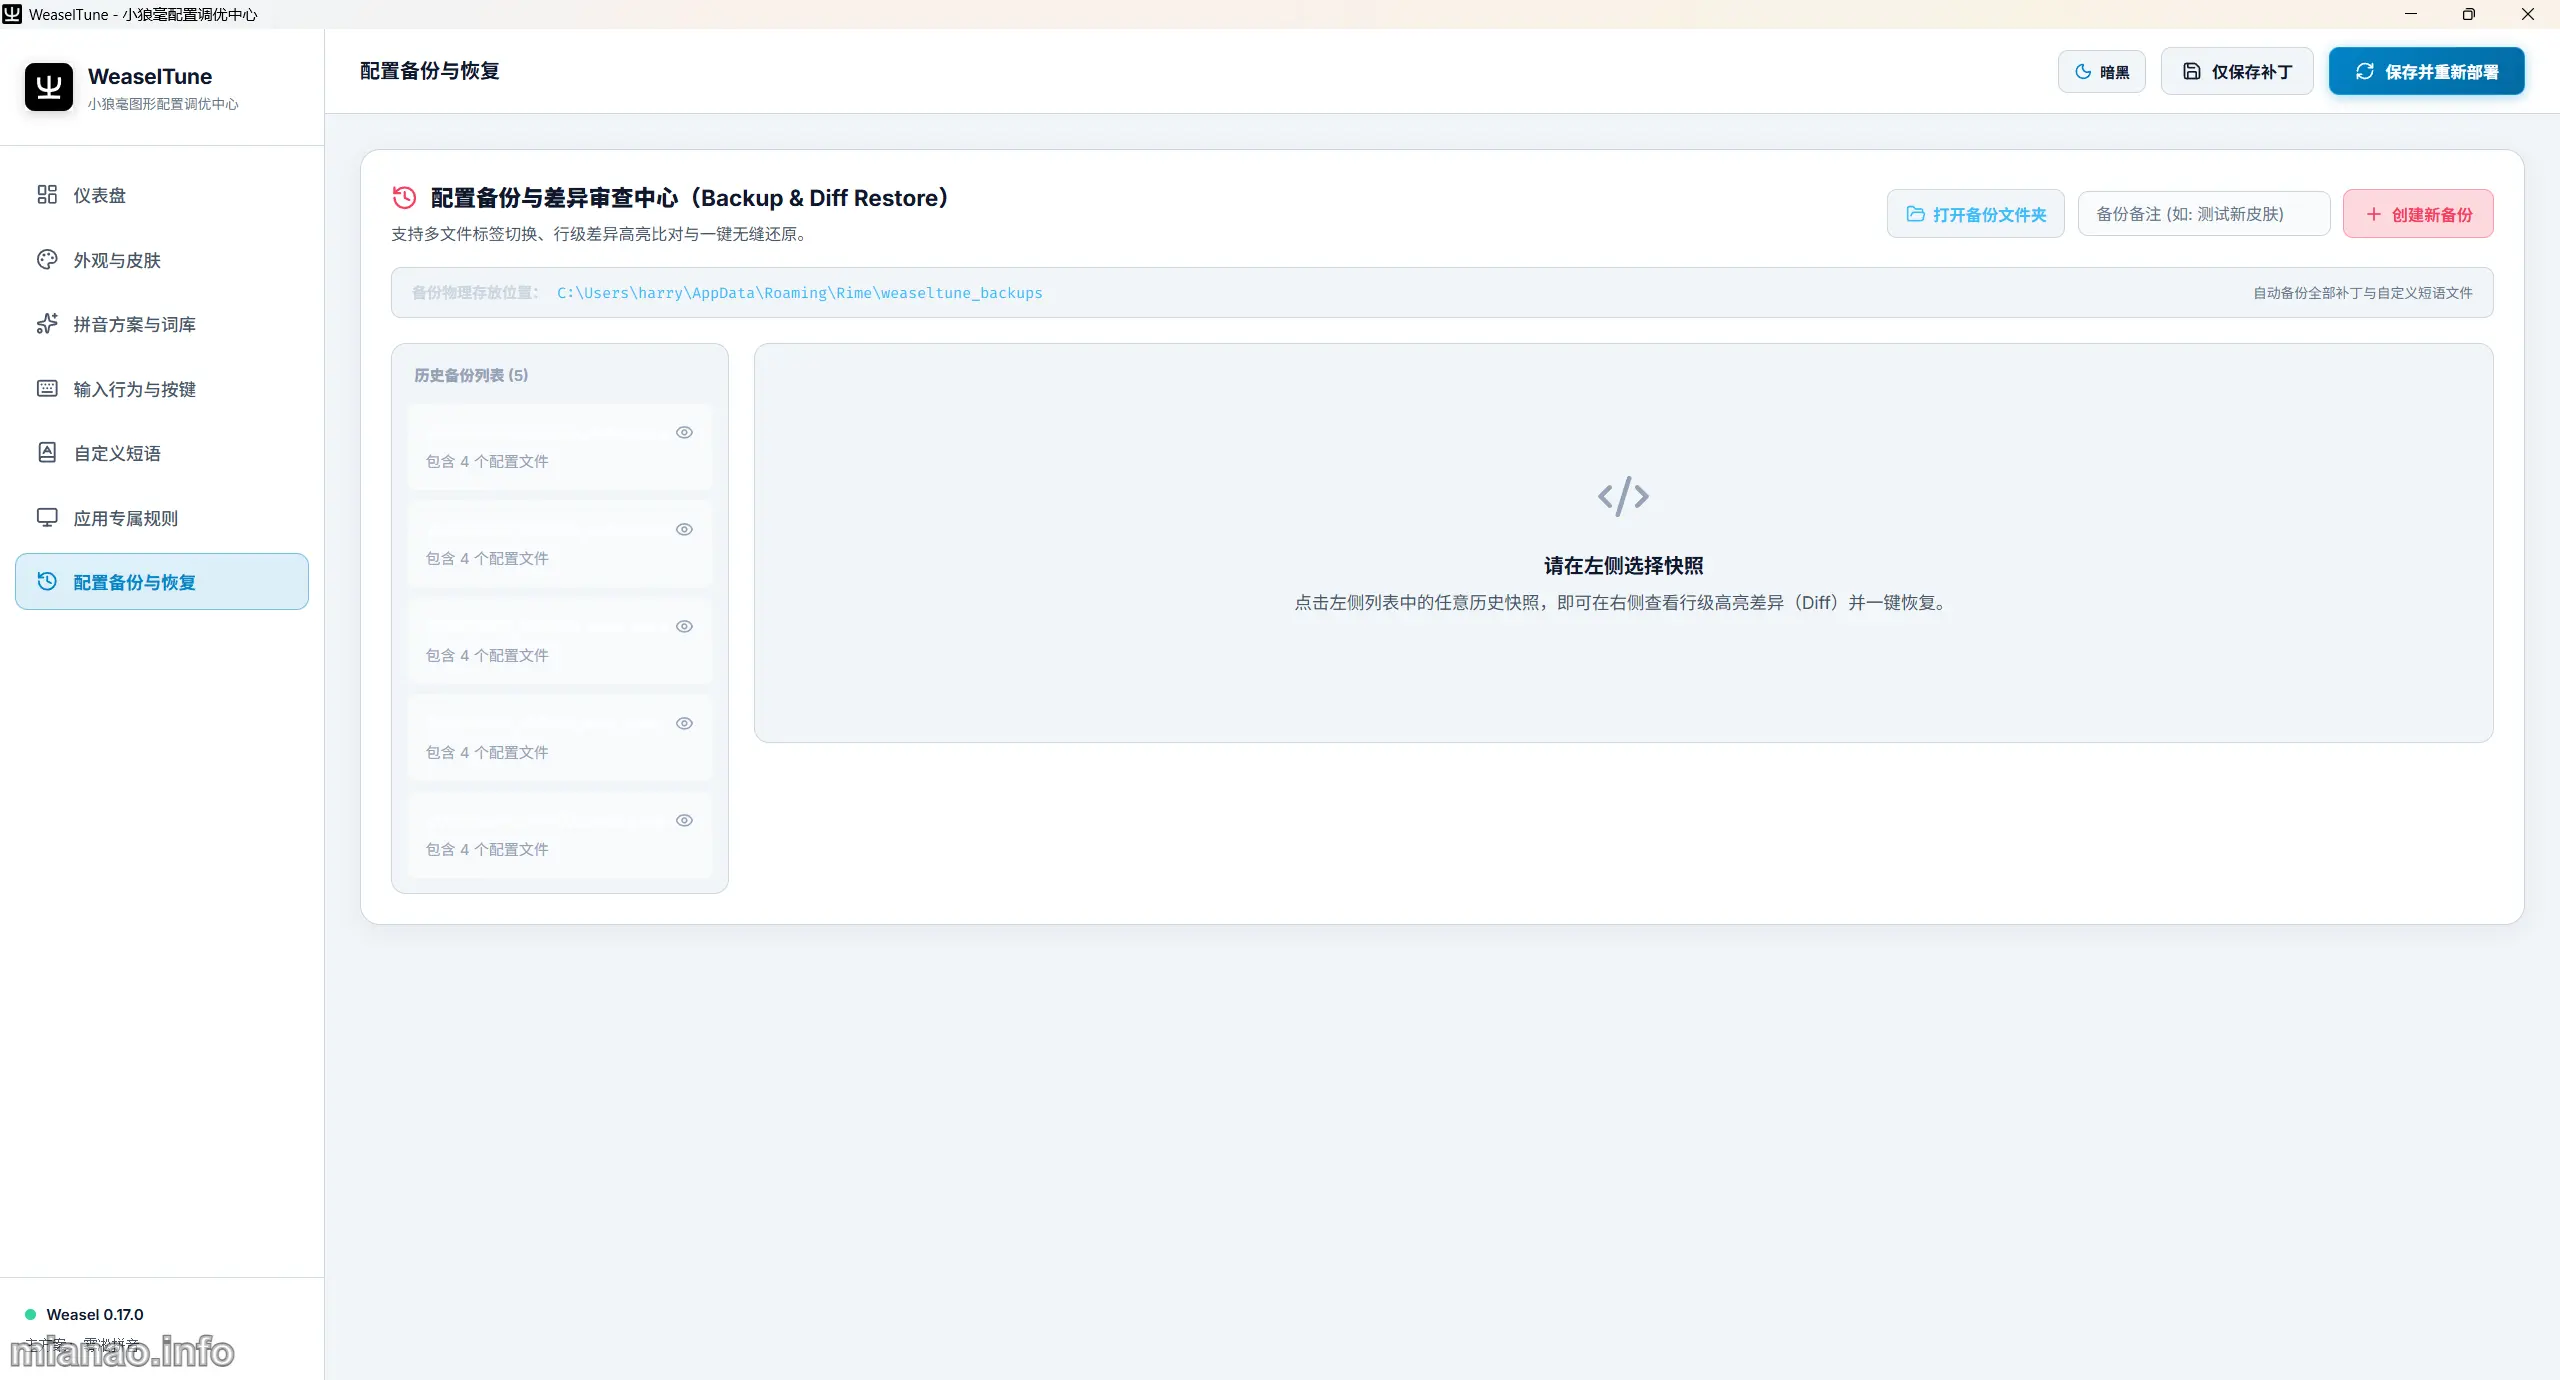Select the 配置备份与恢复 sidebar item
2560x1380 pixels.
click(x=162, y=582)
